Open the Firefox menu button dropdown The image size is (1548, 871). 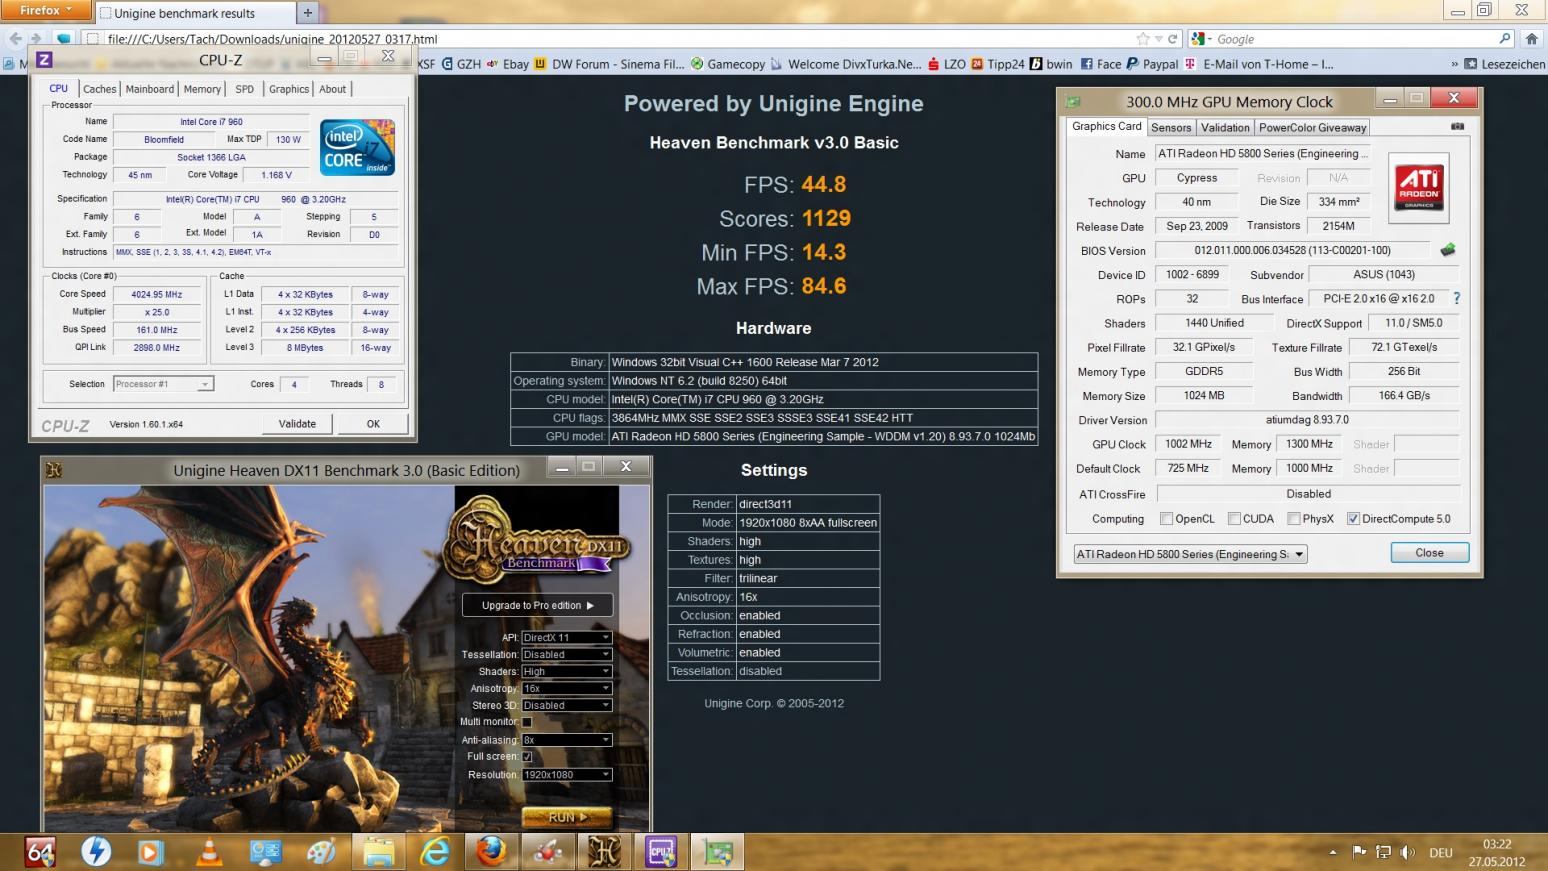tap(45, 10)
